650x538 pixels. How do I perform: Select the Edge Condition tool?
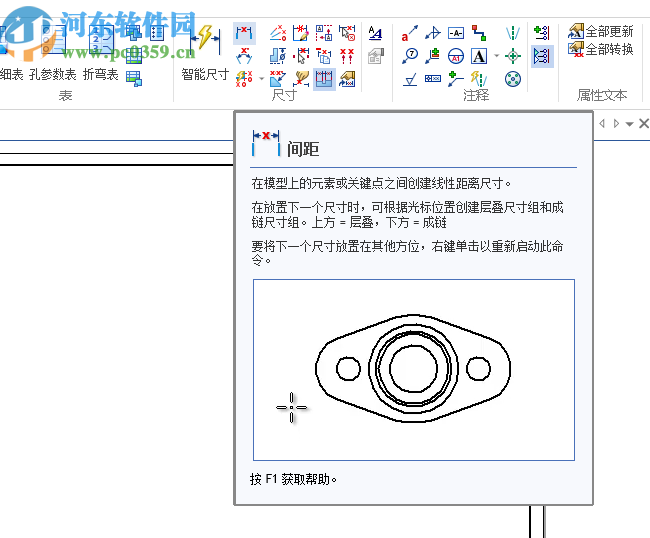456,78
